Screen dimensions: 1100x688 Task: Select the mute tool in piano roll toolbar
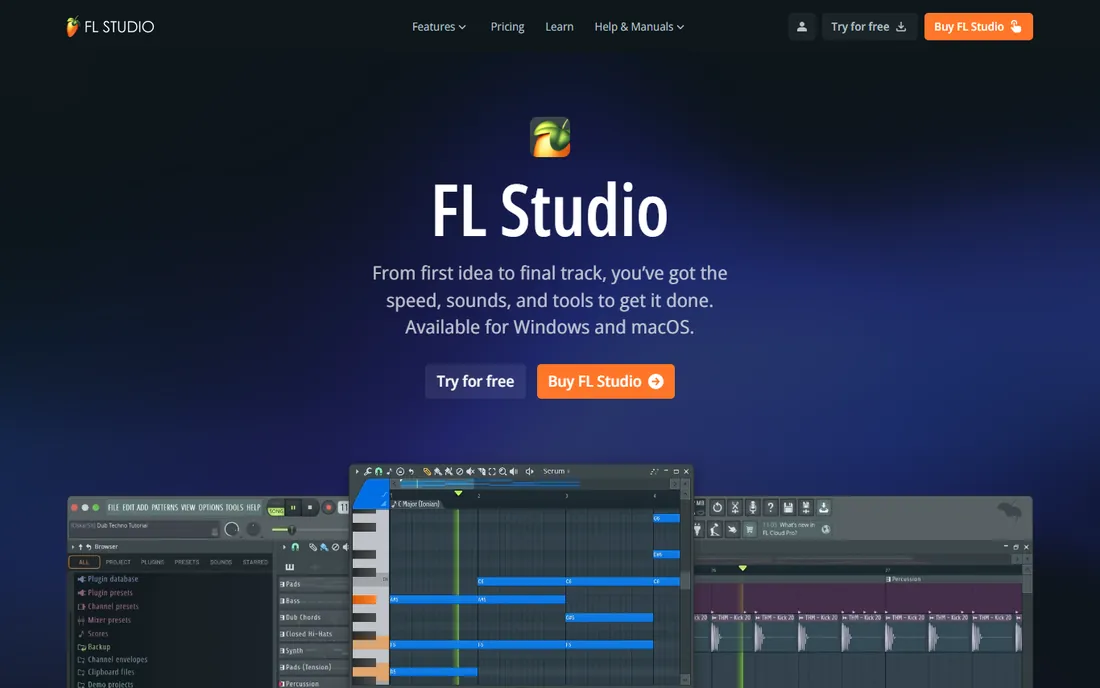pos(470,471)
